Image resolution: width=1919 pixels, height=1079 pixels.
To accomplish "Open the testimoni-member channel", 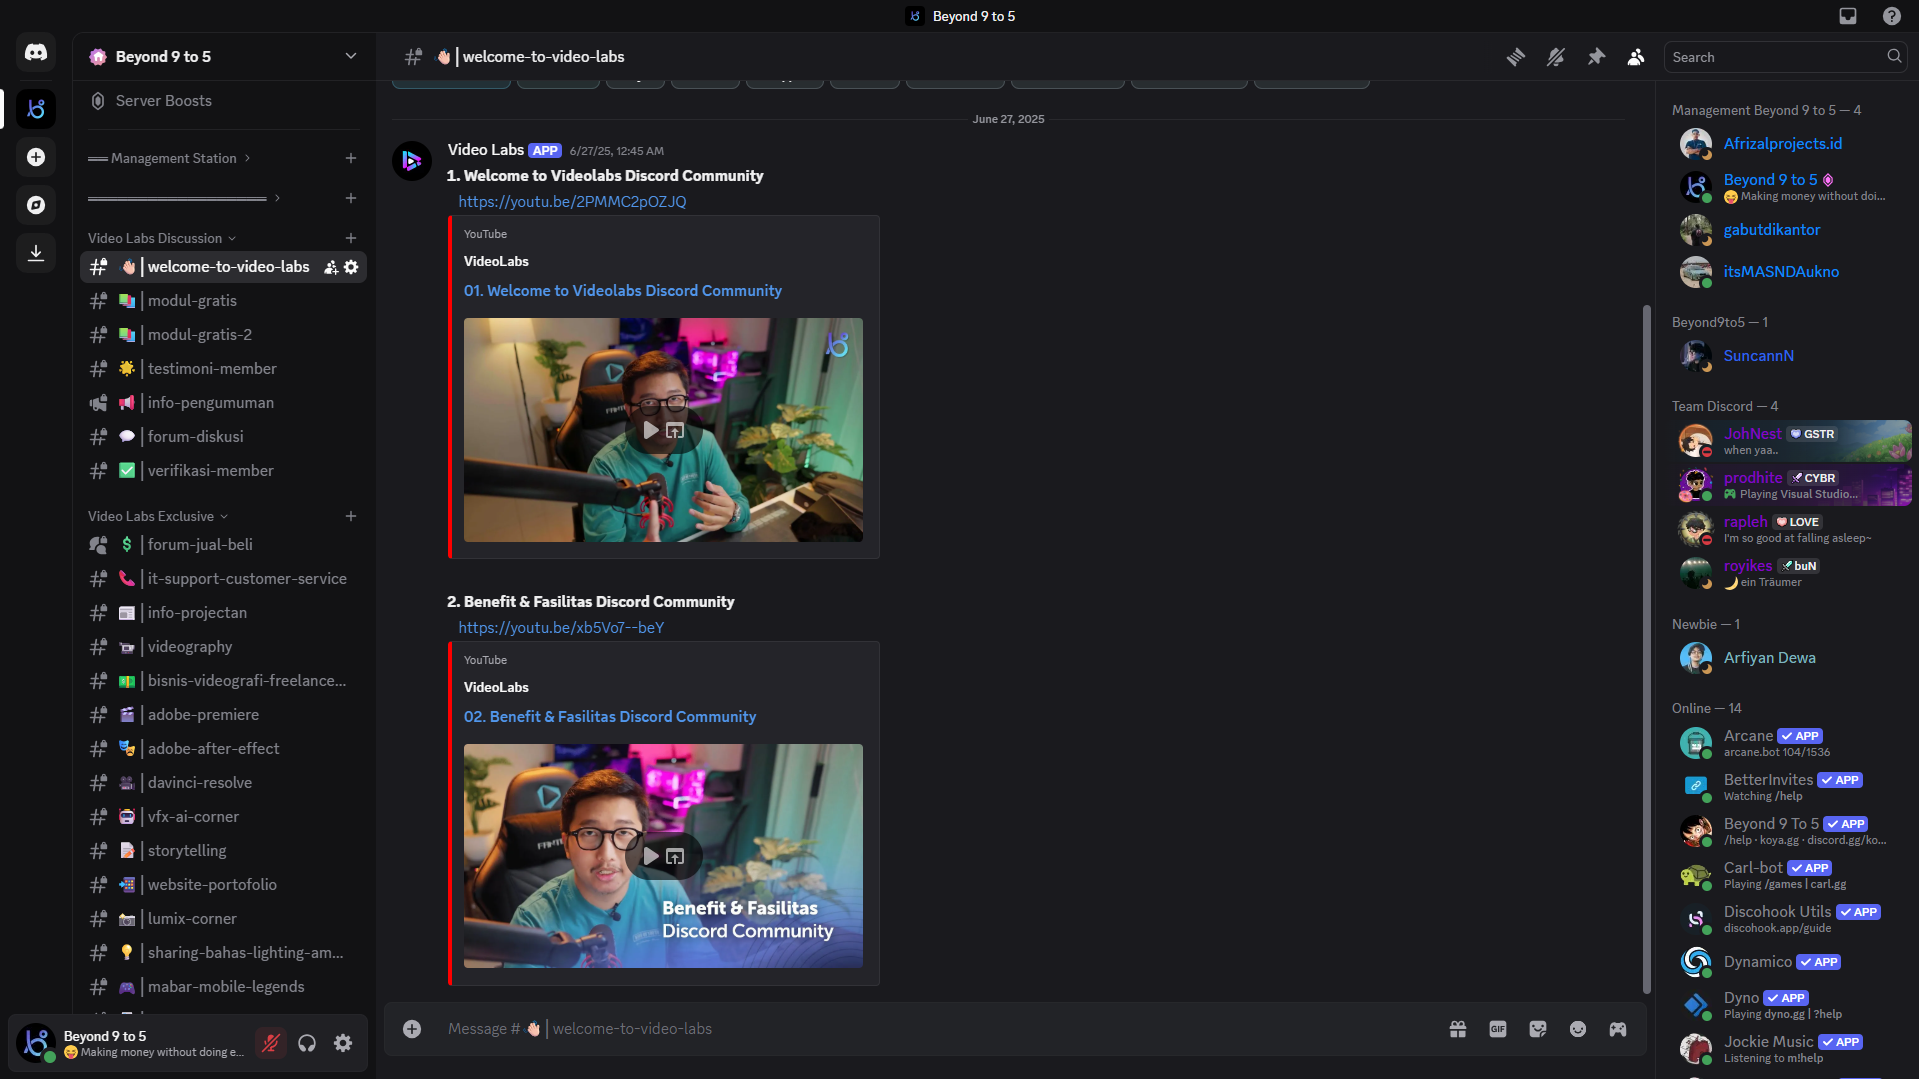I will [x=224, y=369].
